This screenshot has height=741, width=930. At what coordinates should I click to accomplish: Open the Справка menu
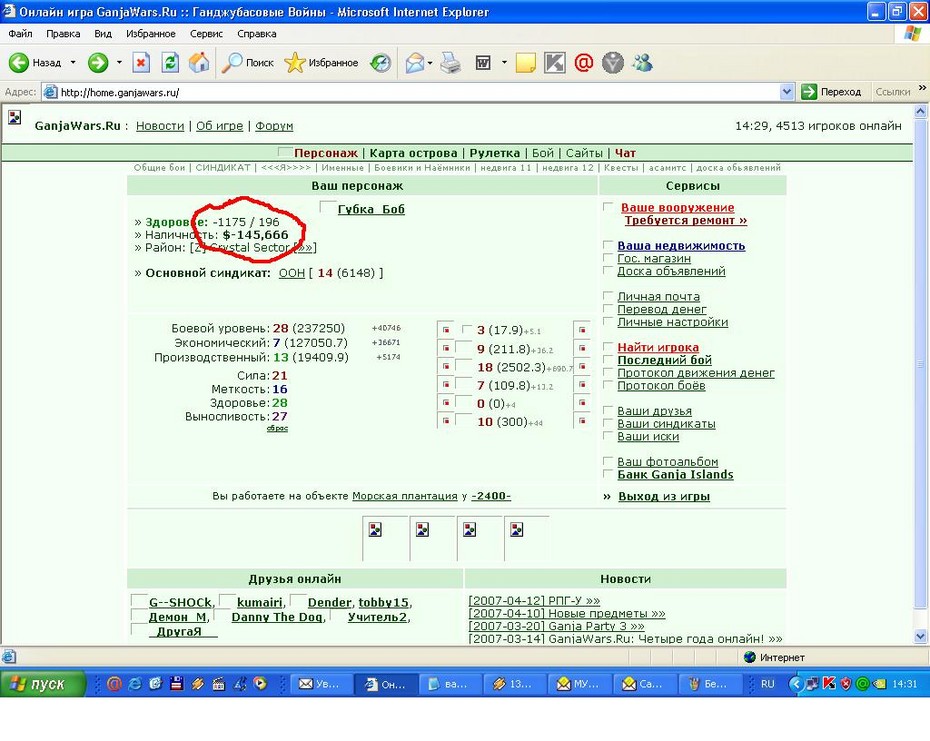[257, 34]
